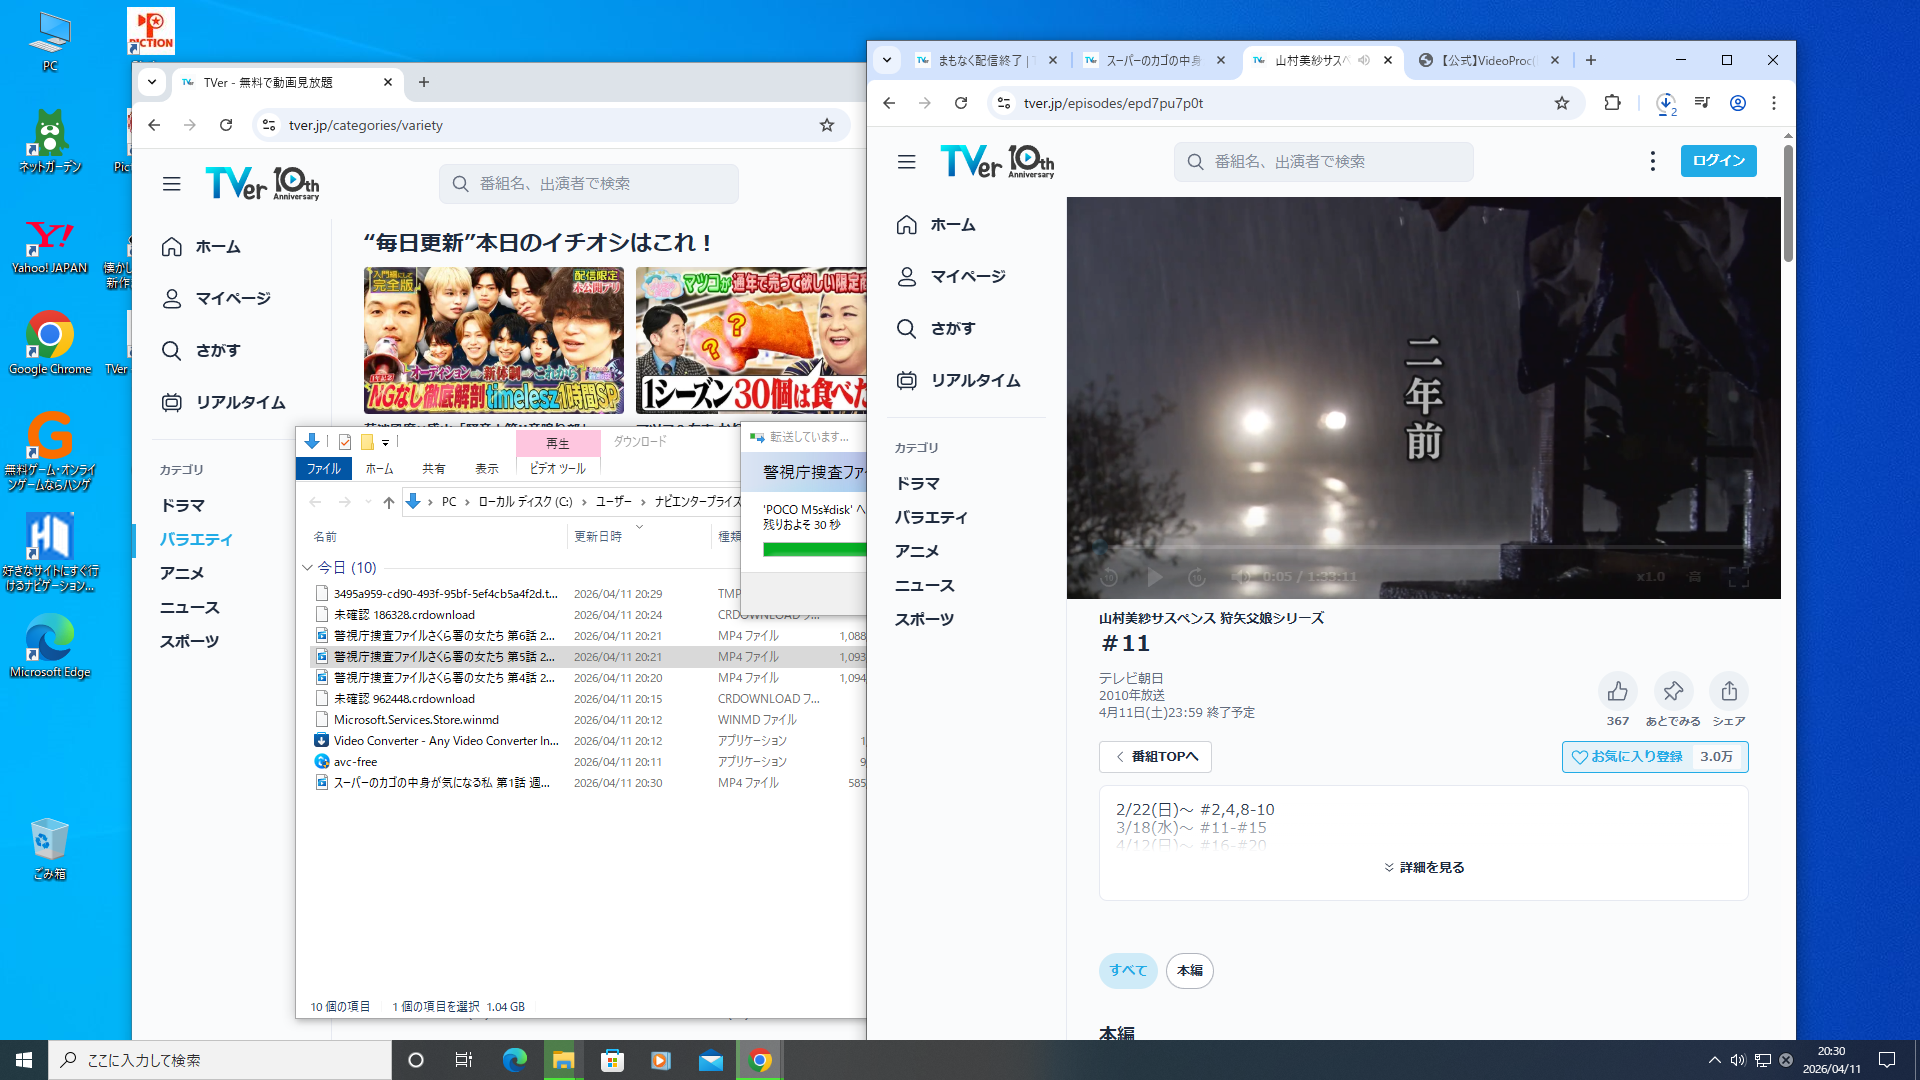
Task: Expand the chevron after PC in Explorer breadcrumb
Action: click(x=467, y=502)
